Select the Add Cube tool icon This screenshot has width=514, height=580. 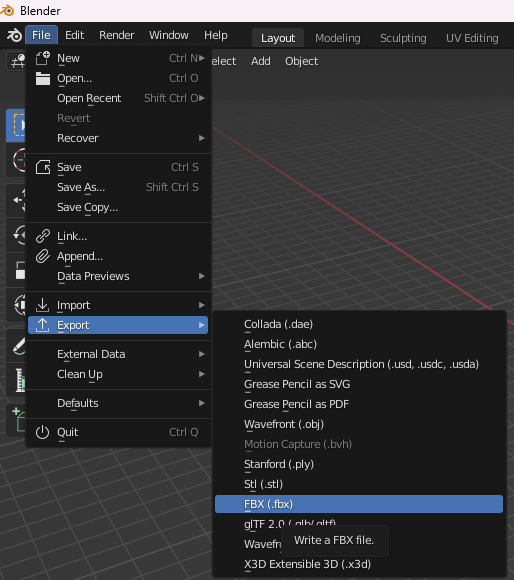pos(17,420)
